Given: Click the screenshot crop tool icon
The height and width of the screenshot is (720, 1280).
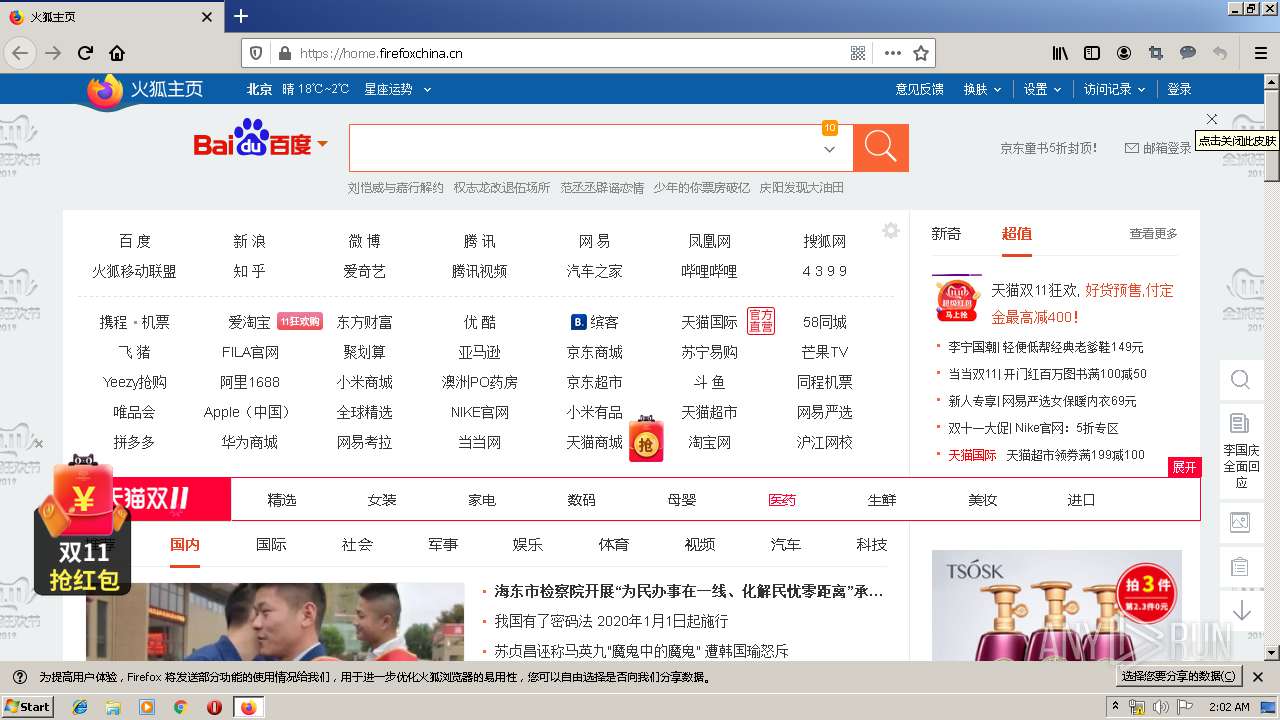Looking at the screenshot, I should [x=1156, y=53].
